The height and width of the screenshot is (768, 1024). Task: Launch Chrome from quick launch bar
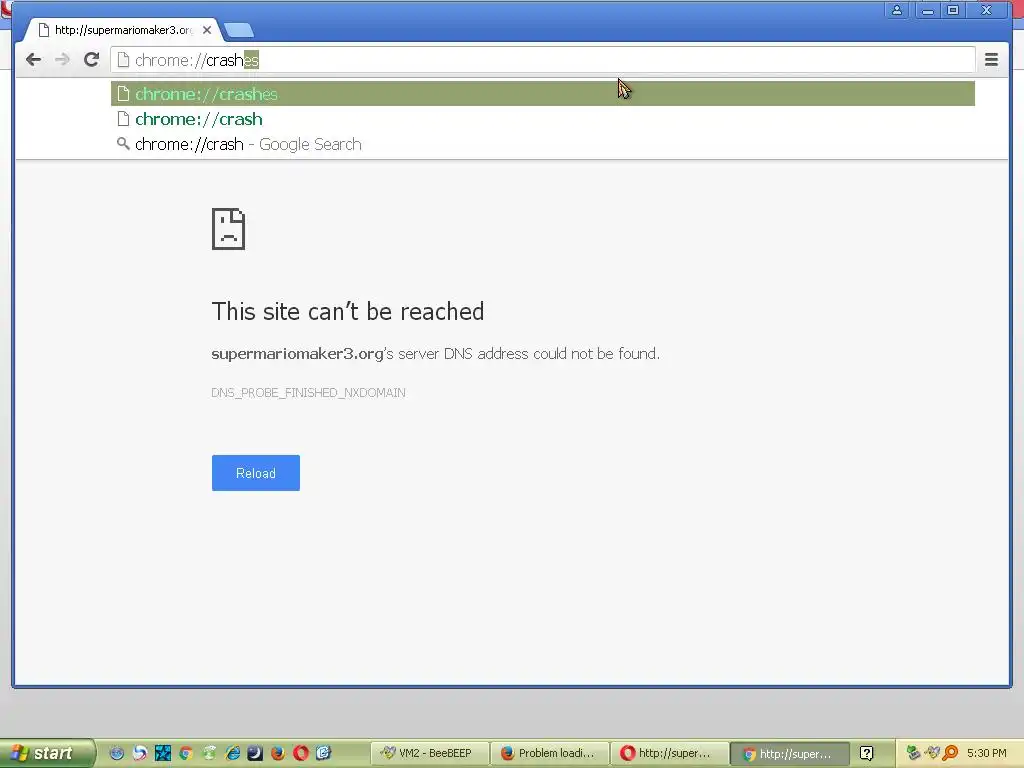pyautogui.click(x=186, y=753)
